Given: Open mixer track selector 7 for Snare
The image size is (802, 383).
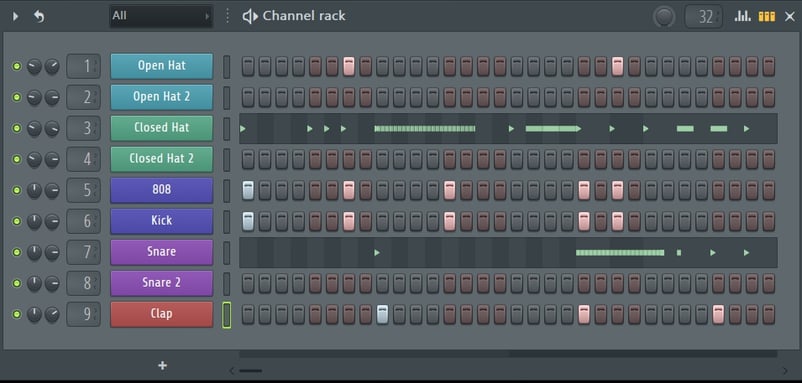Looking at the screenshot, I should point(83,252).
